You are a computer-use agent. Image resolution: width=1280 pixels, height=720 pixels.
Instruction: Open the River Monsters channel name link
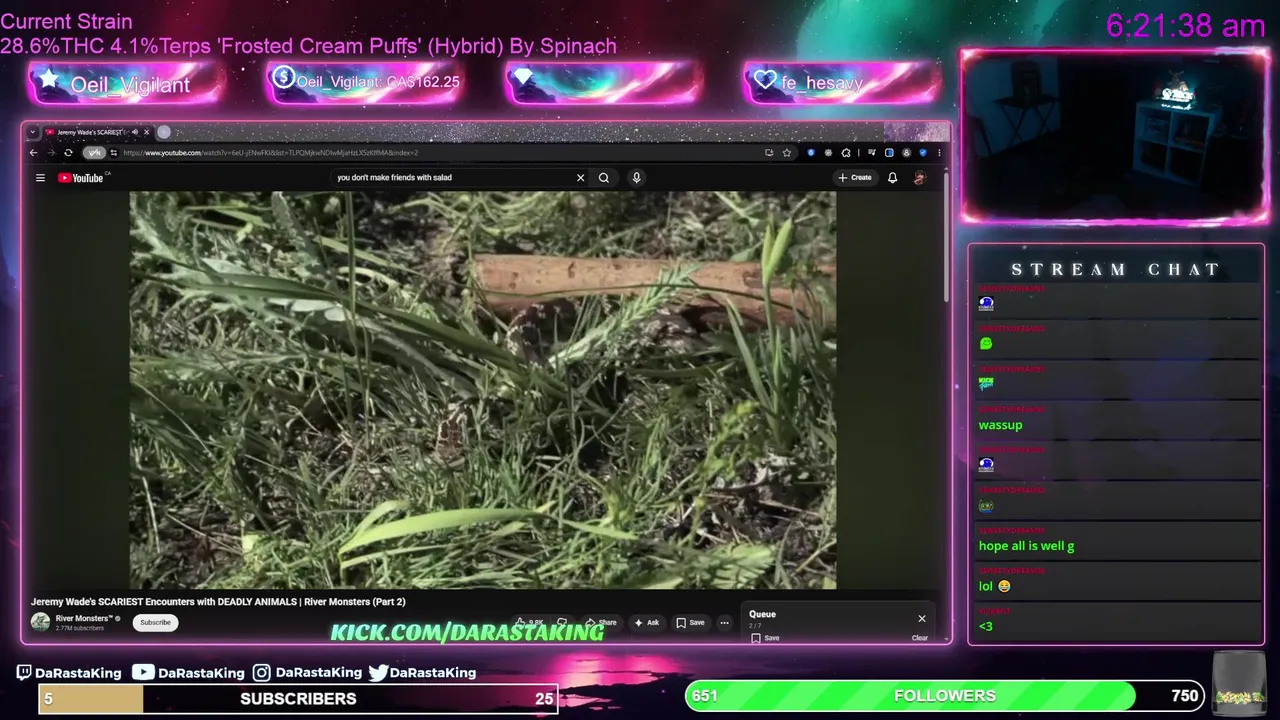point(83,618)
